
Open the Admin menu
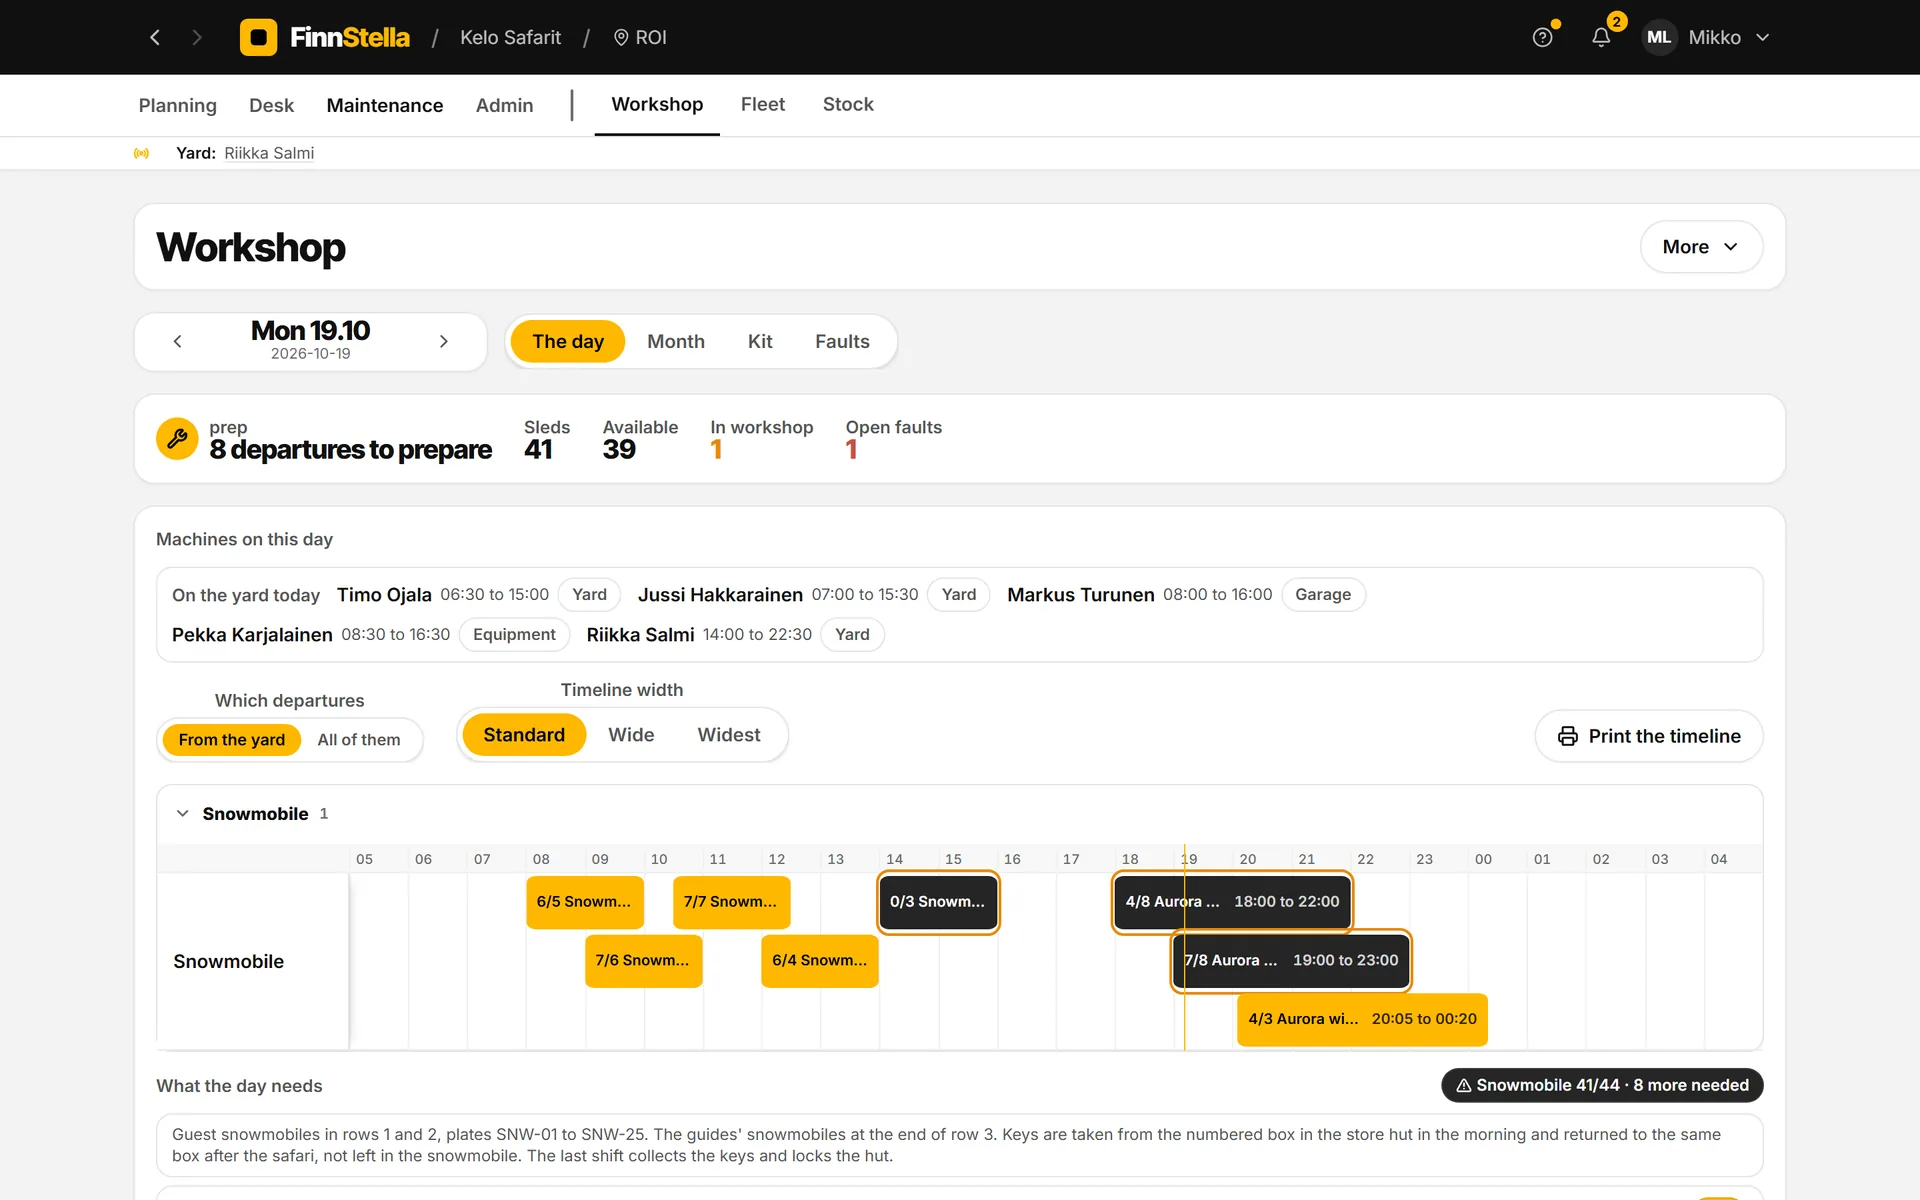coord(504,105)
